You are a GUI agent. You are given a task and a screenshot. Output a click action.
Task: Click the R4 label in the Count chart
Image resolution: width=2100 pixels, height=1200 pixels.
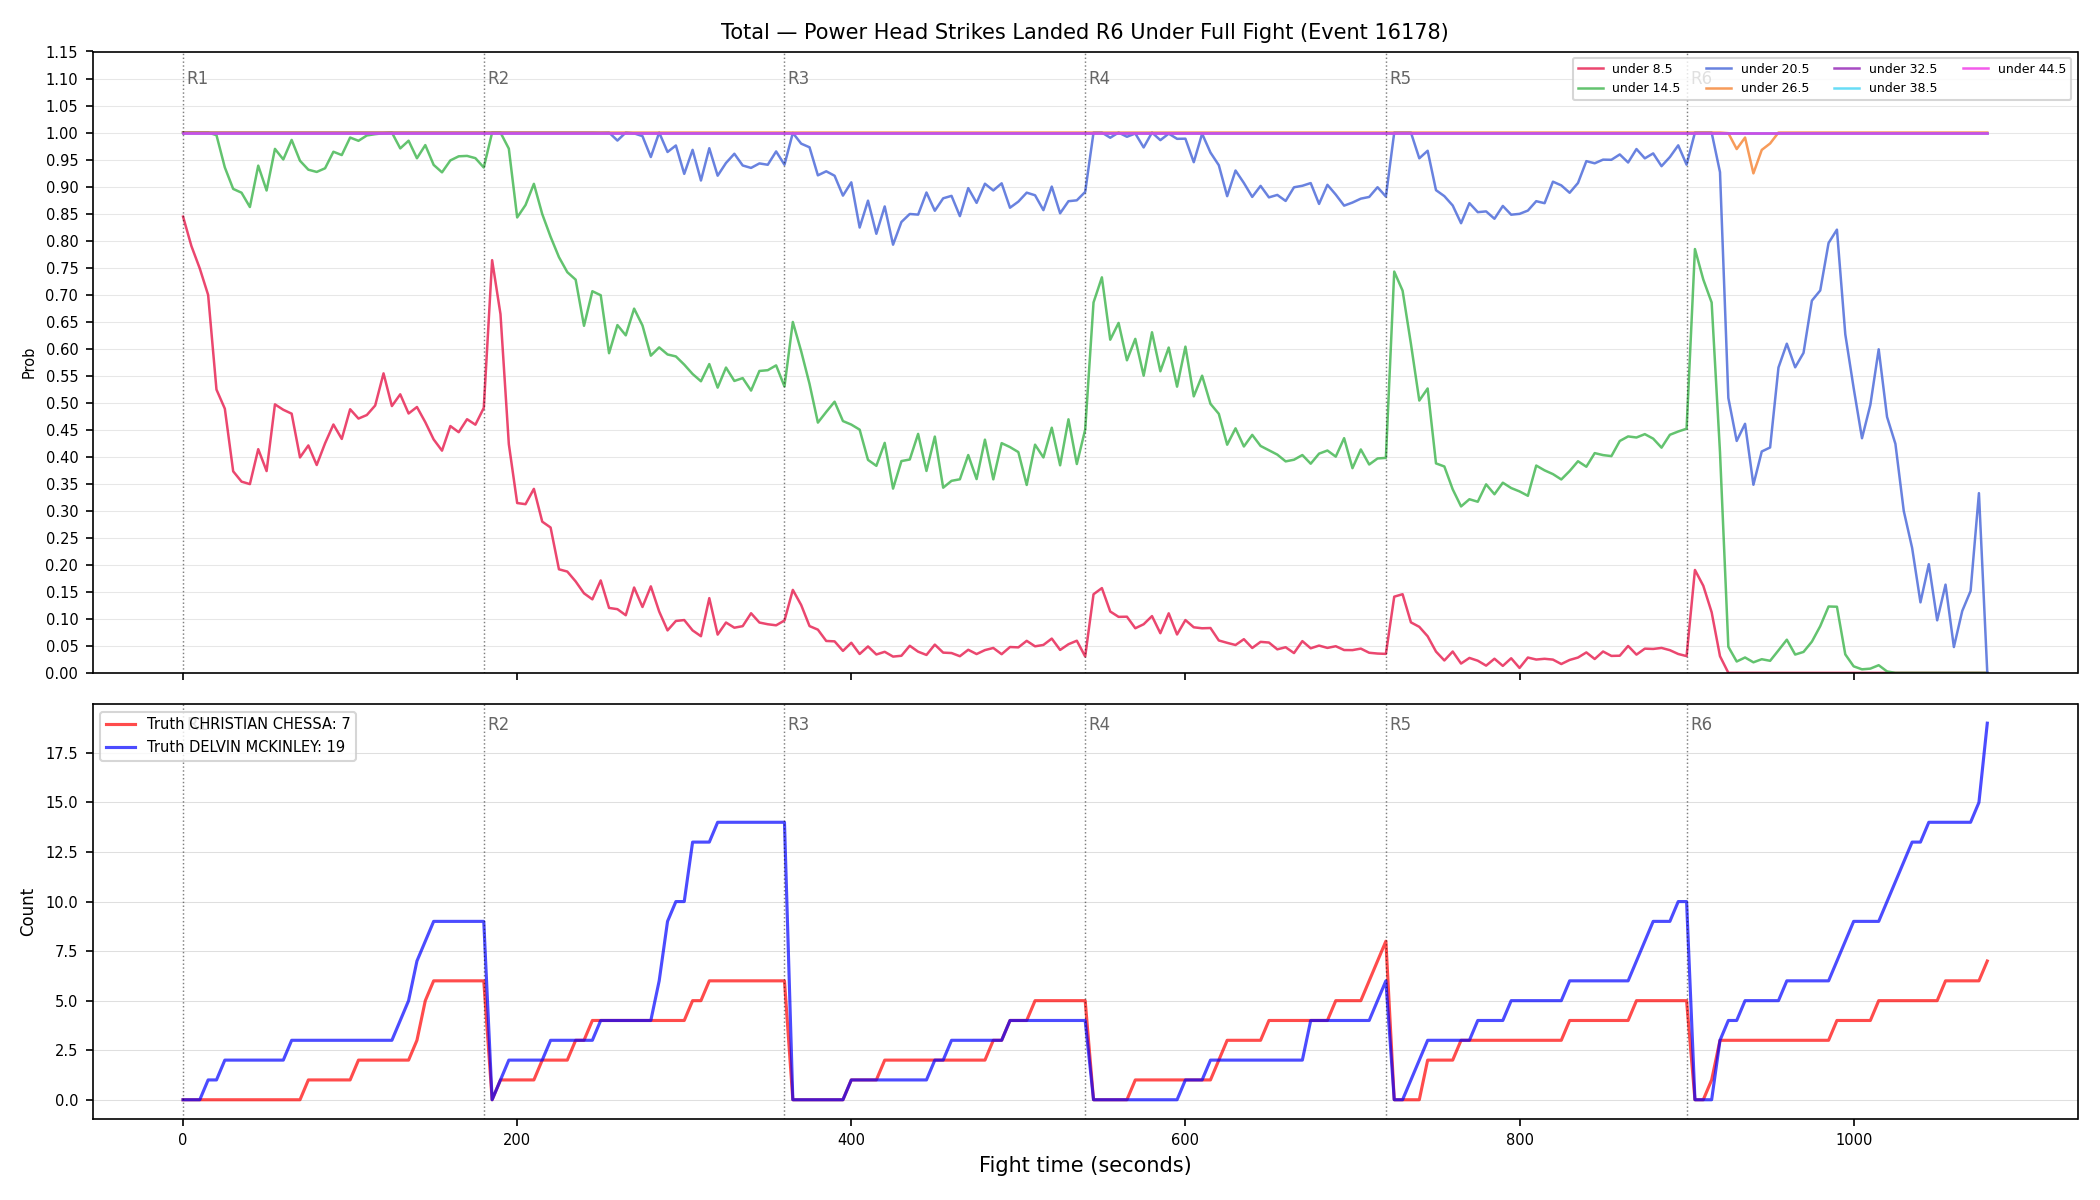pyautogui.click(x=1099, y=724)
